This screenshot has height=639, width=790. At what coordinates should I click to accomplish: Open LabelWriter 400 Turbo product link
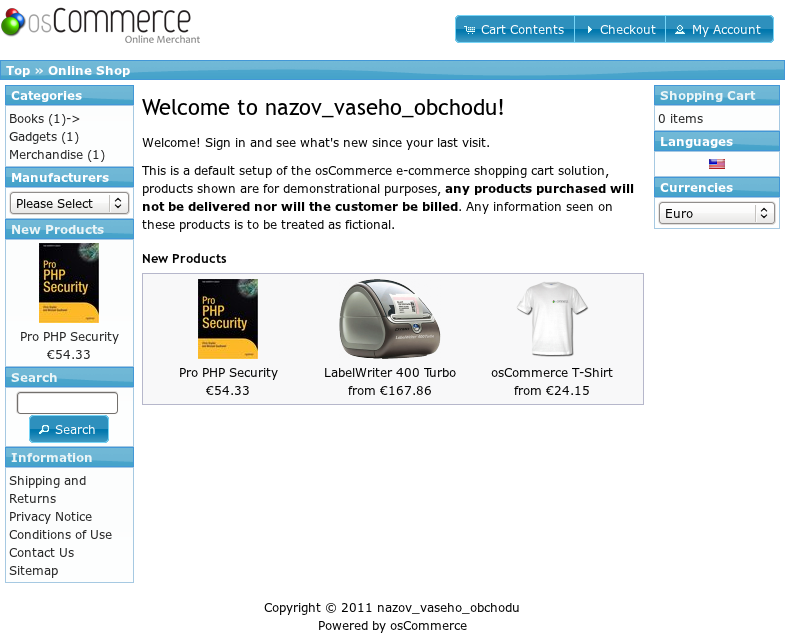(x=389, y=373)
